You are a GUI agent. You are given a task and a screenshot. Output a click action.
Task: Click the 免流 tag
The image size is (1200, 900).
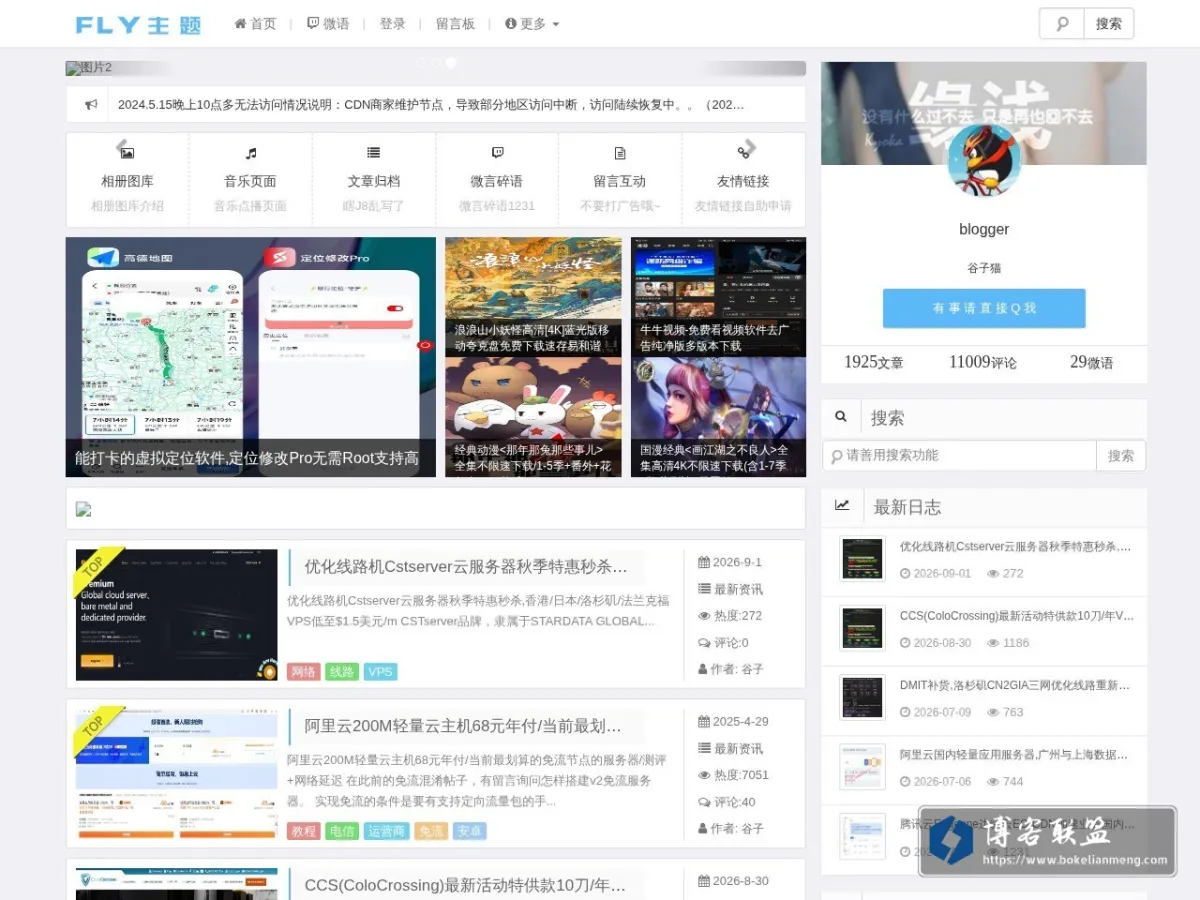(x=431, y=831)
